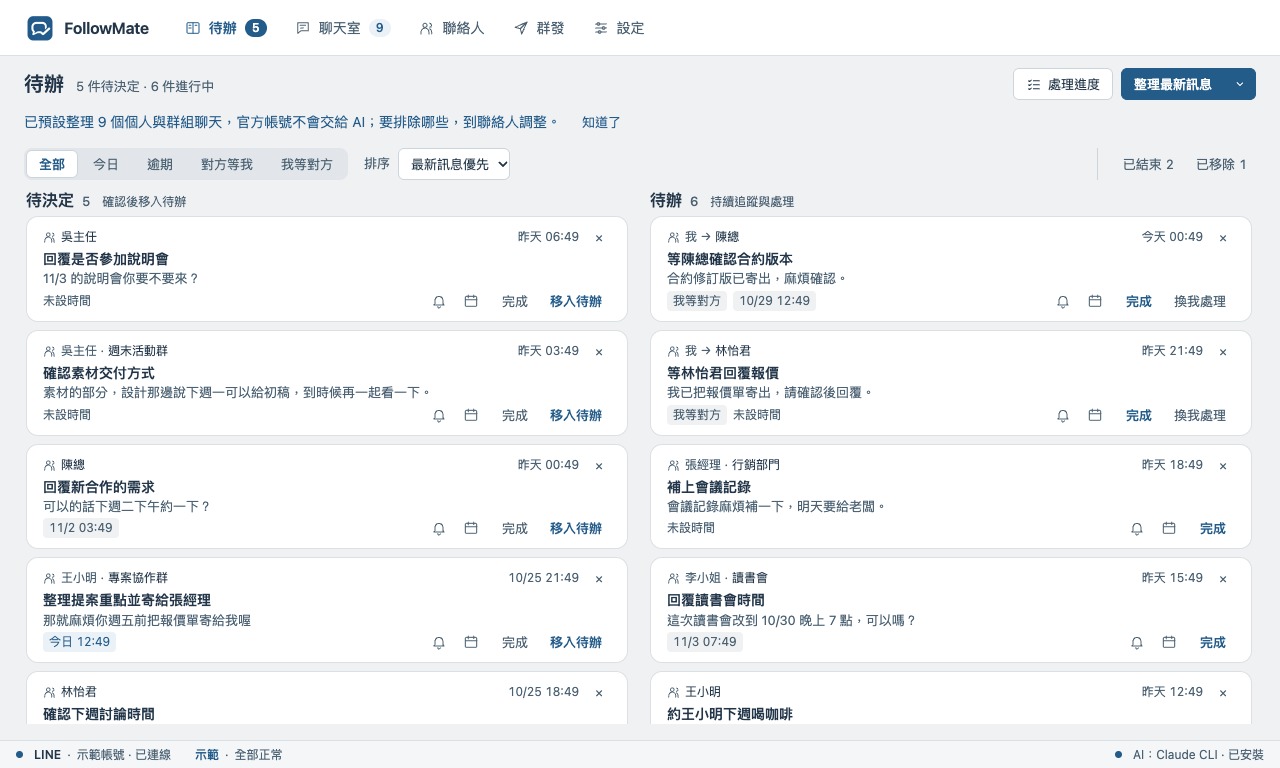Click calendar icon on 整理提案重點並寄給張經理 card
This screenshot has height=768, width=1280.
point(471,643)
